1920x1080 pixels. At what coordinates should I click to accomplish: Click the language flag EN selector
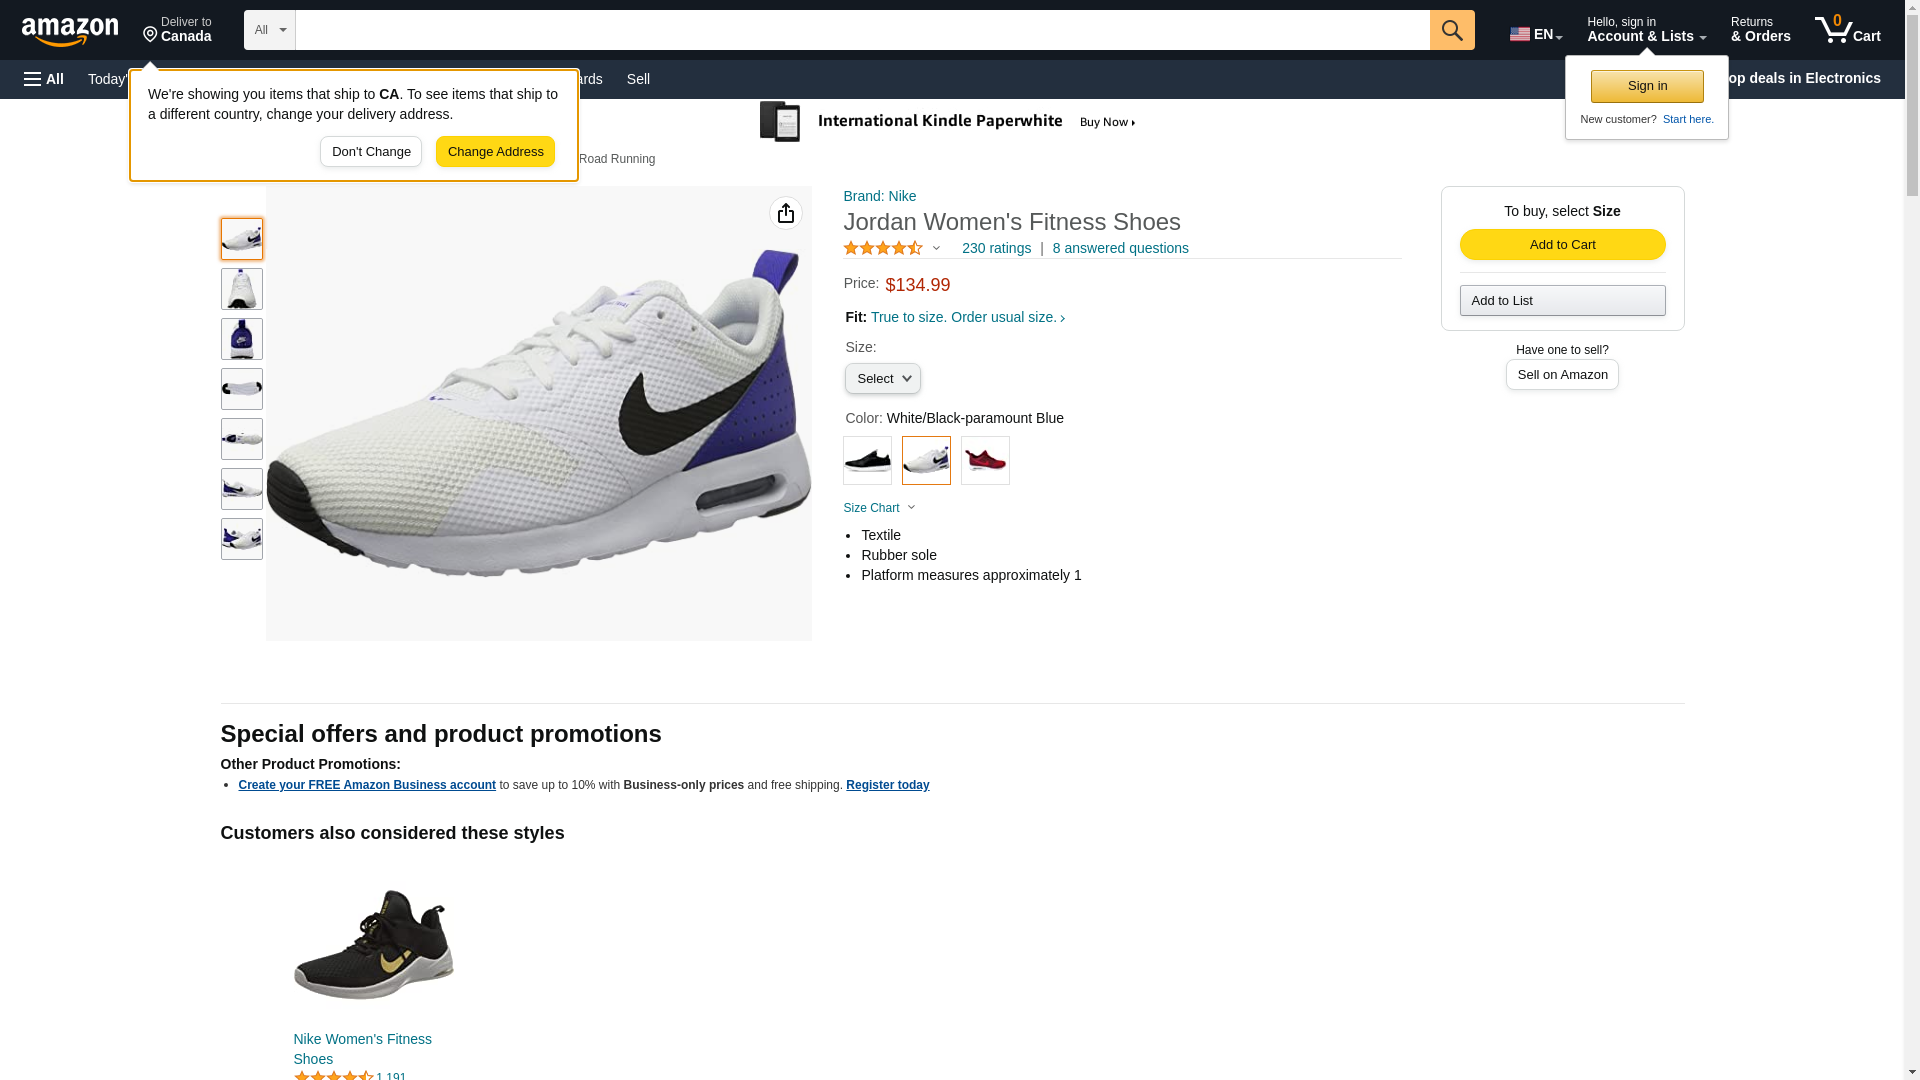1535,34
